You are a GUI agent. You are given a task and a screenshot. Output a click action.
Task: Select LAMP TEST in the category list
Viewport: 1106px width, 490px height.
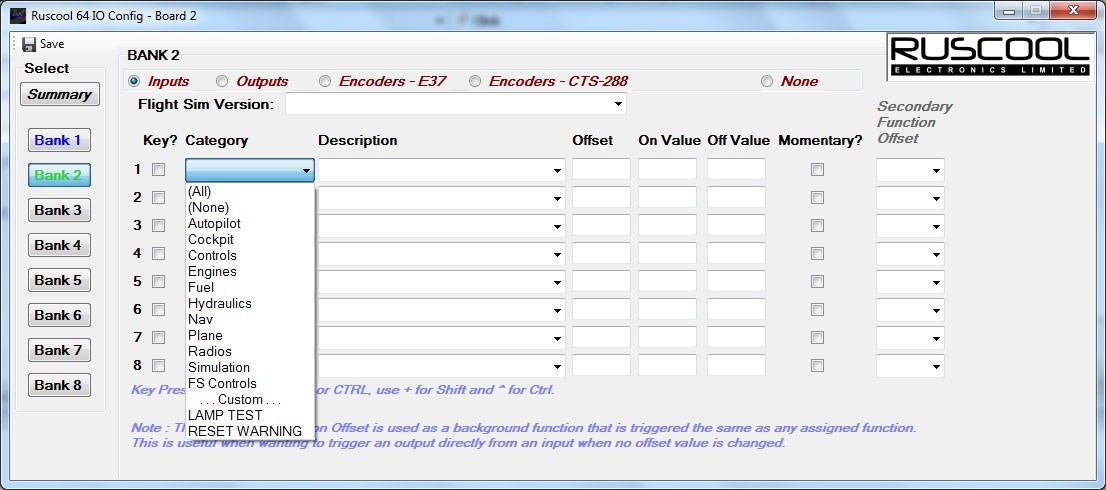[x=250, y=415]
